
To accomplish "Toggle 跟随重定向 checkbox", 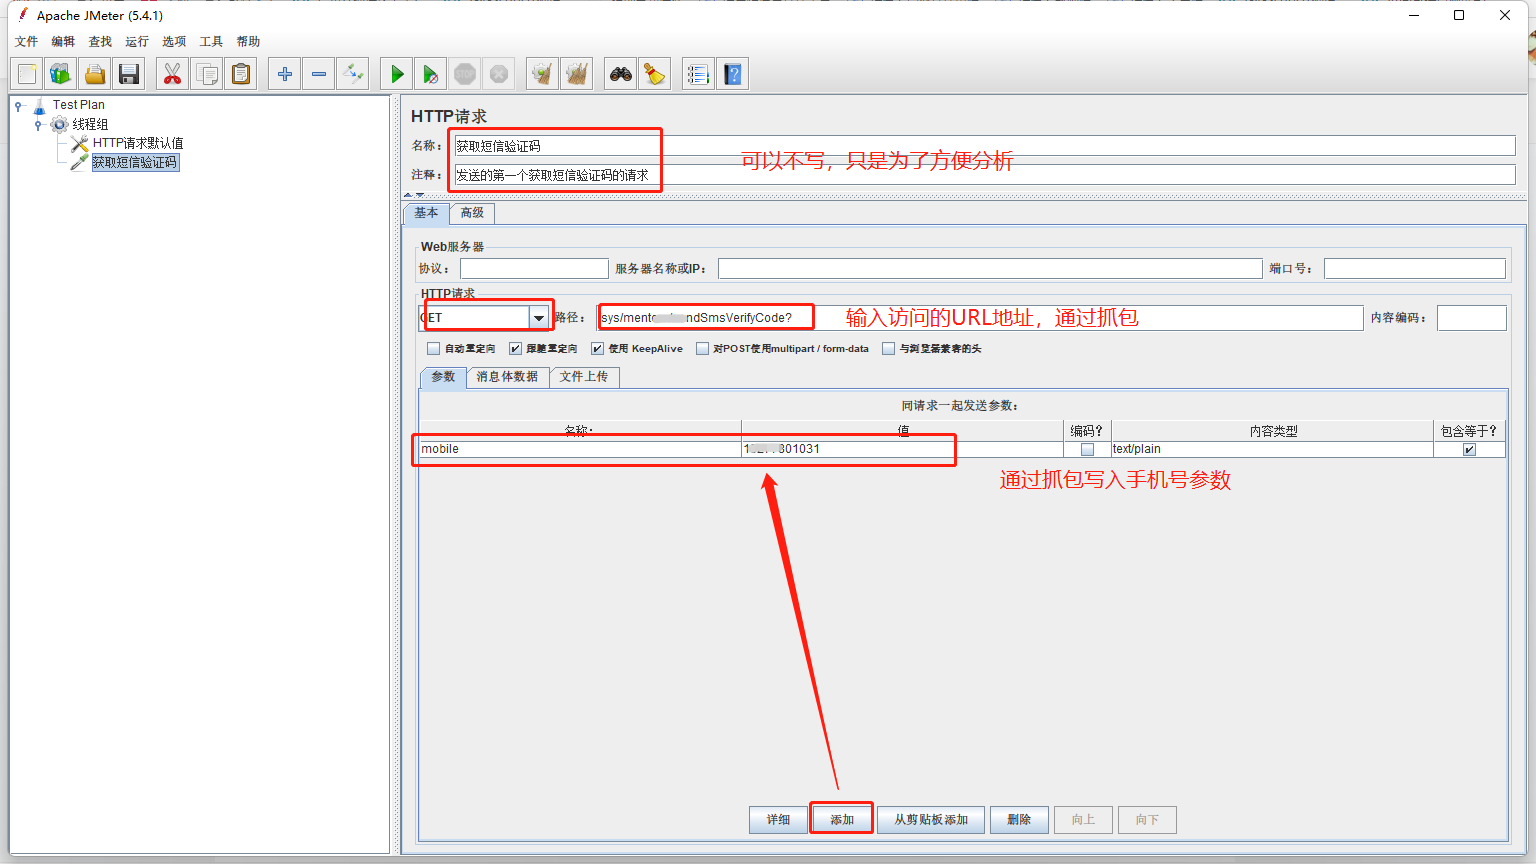I will click(515, 349).
